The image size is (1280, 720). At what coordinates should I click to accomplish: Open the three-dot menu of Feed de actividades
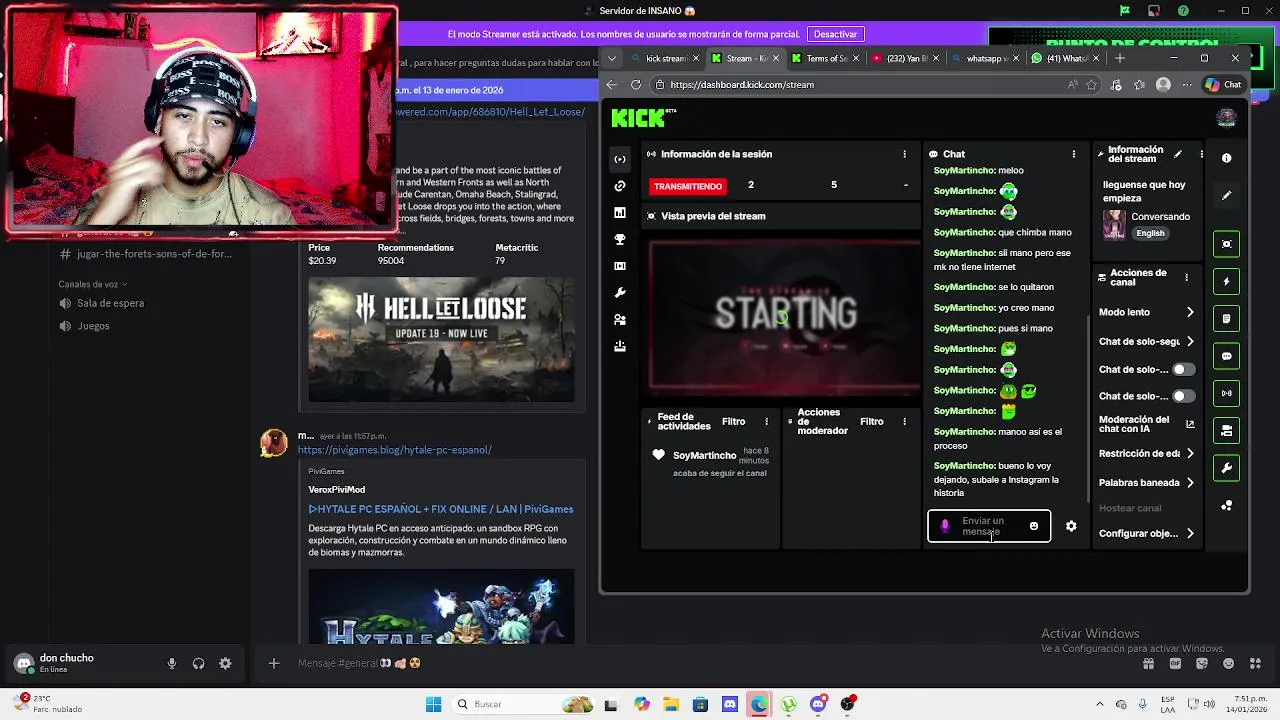pyautogui.click(x=767, y=421)
